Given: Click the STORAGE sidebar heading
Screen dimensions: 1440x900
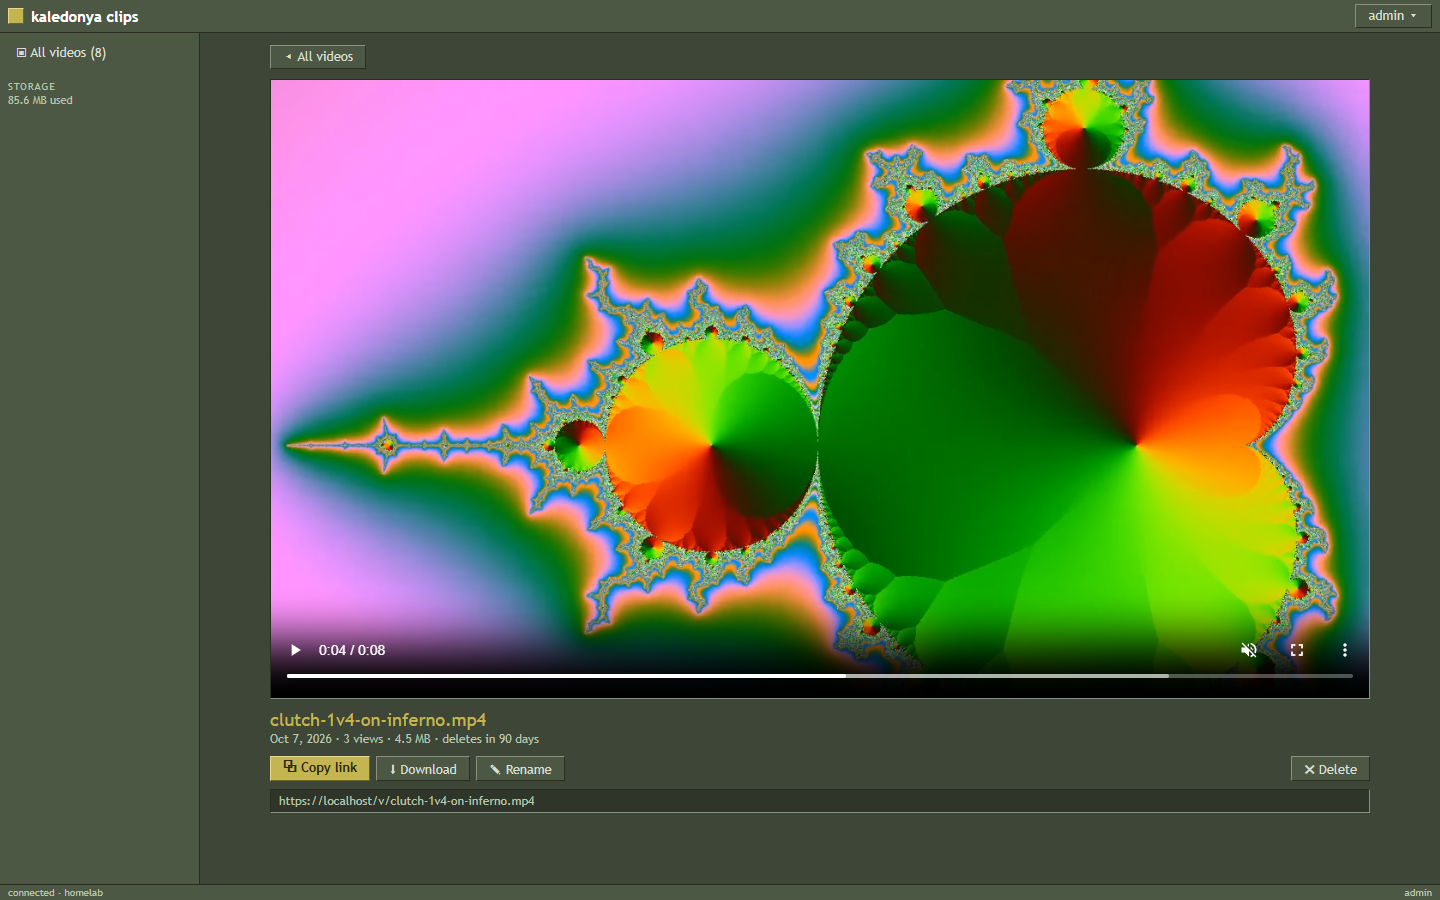Looking at the screenshot, I should tap(32, 87).
